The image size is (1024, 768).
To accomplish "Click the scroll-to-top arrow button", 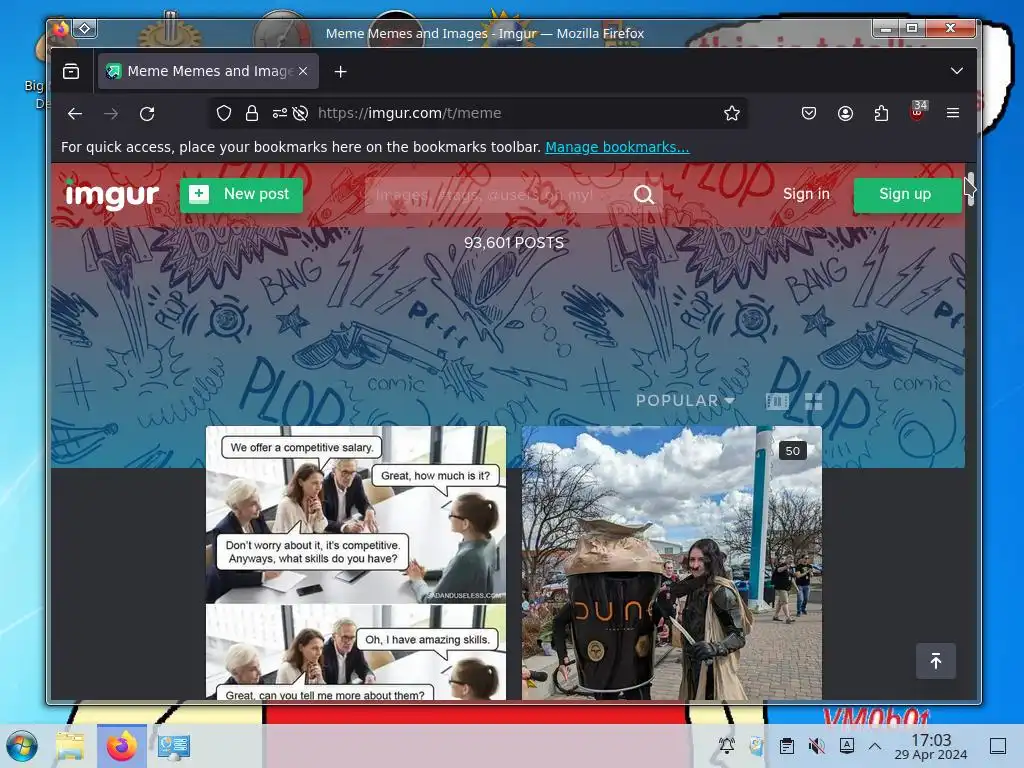I will click(x=935, y=661).
